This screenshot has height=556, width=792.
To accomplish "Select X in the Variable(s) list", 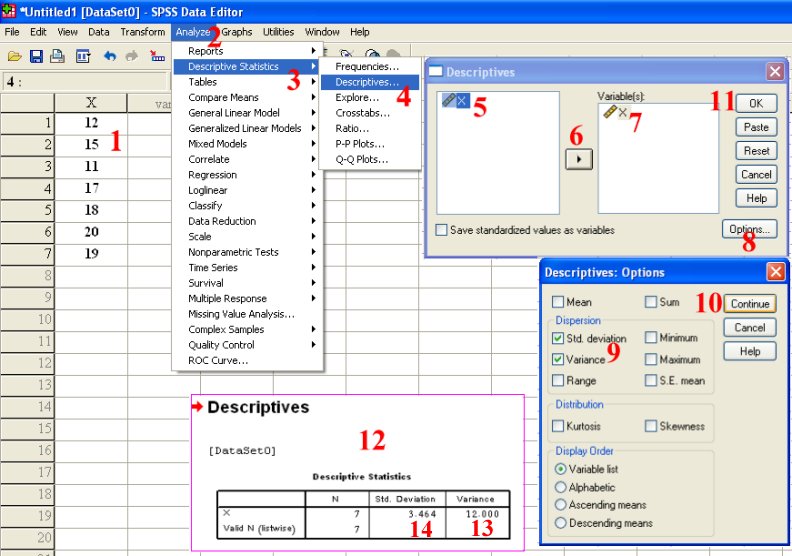I will [616, 112].
